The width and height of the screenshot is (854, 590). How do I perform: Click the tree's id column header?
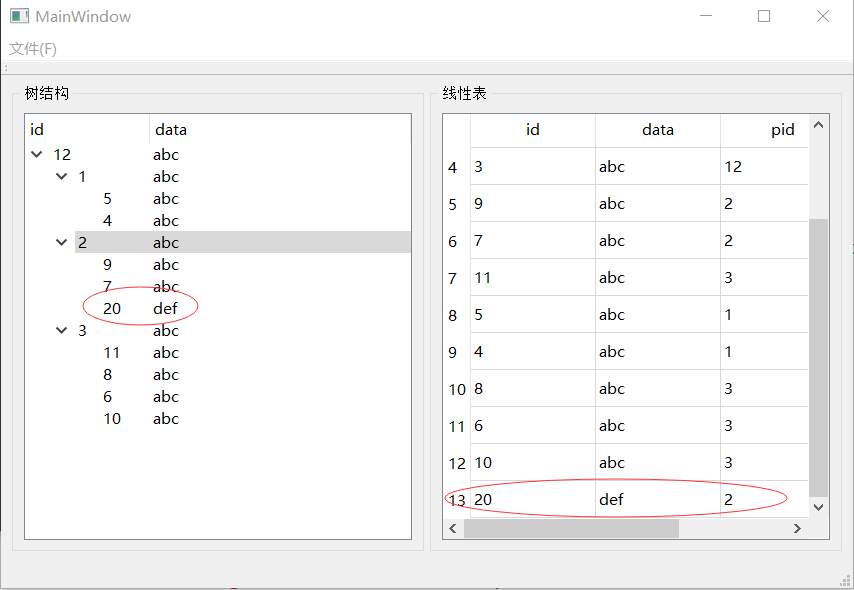87,130
